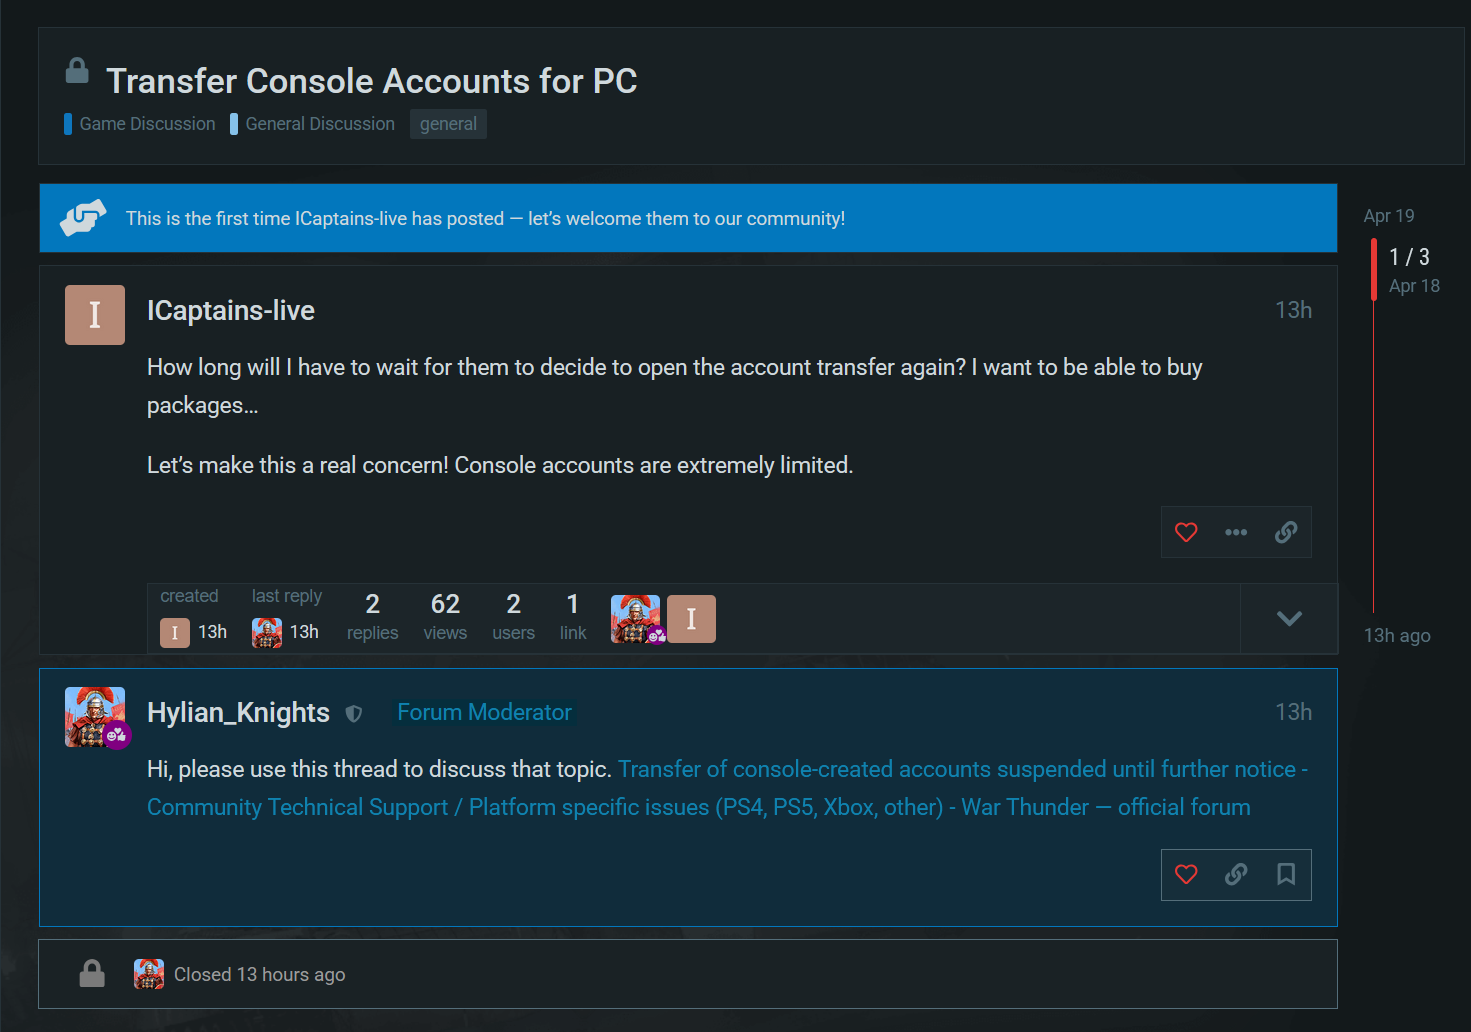Screen dimensions: 1471x1032
Task: Jump to last post '13h ago'
Action: point(1397,636)
